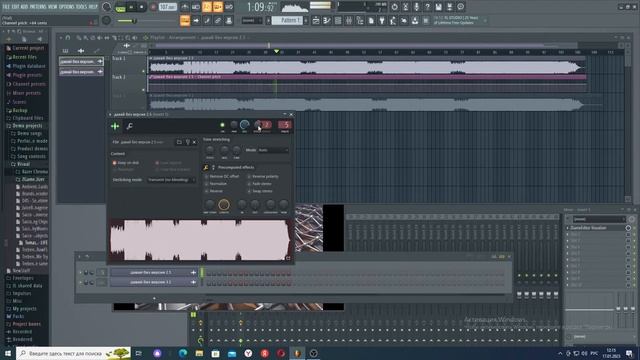Click the sampler waveform preview
The image size is (640, 360).
click(200, 240)
